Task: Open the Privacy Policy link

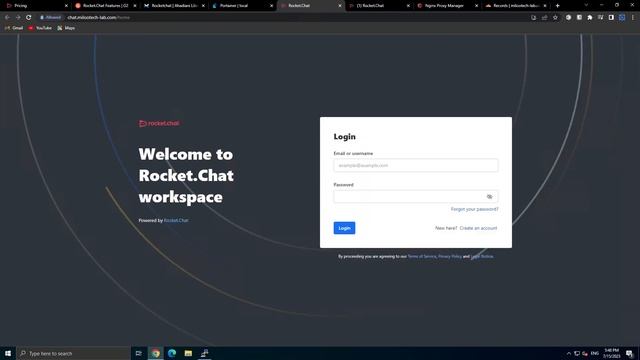Action: pos(450,256)
